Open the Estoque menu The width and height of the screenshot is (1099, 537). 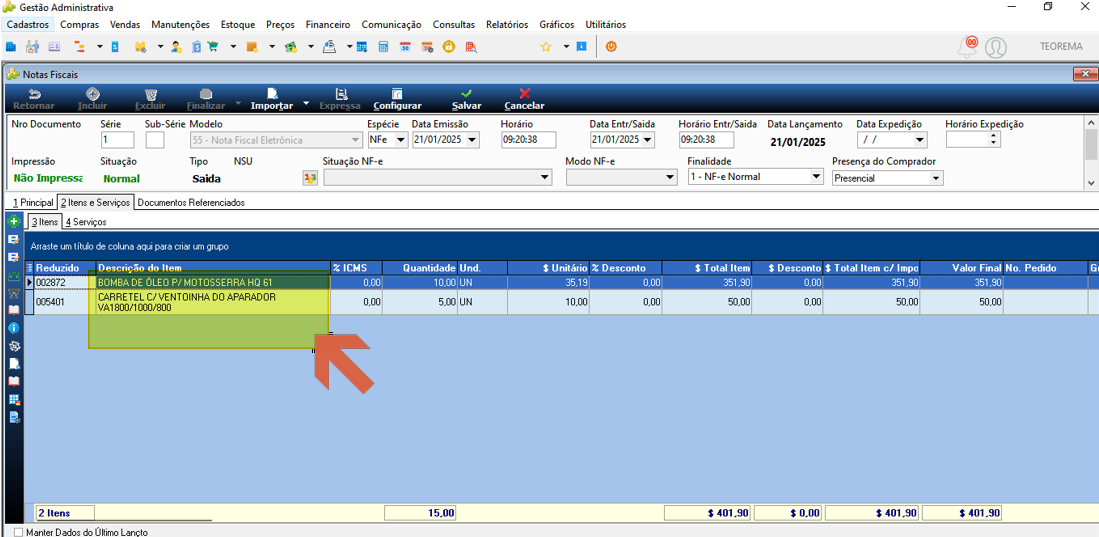[238, 24]
